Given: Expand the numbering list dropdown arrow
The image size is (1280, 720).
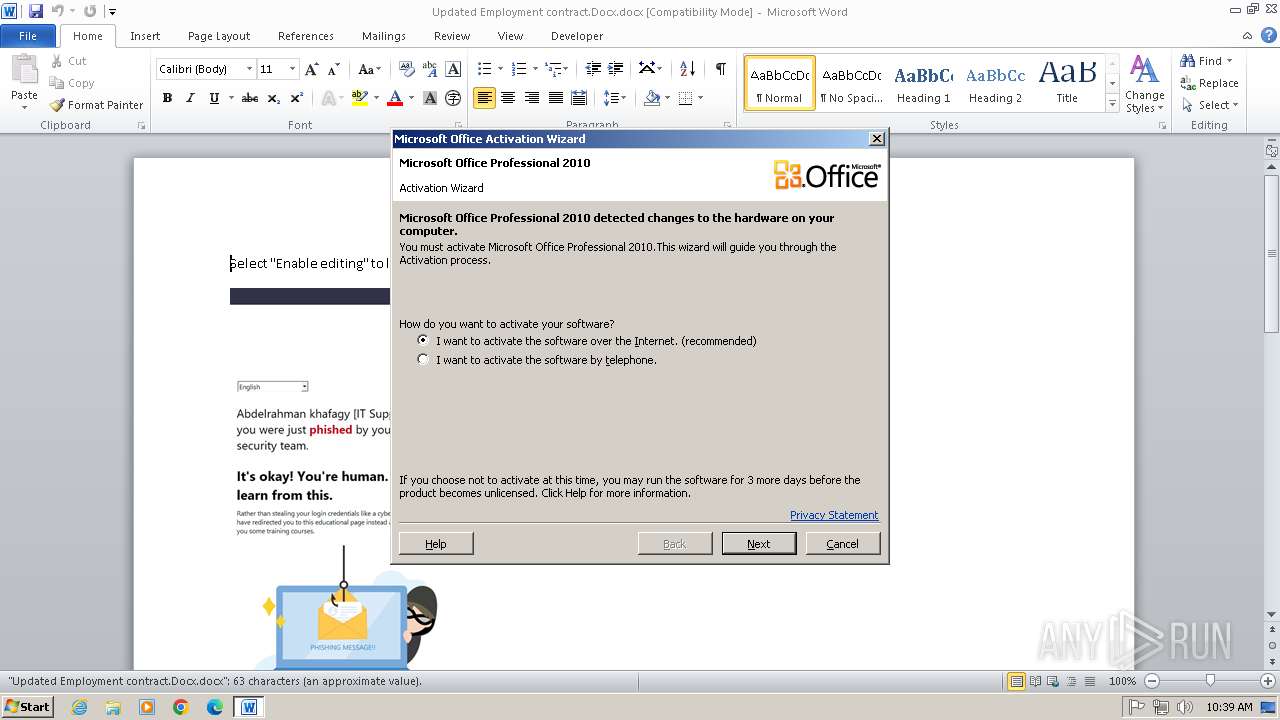Looking at the screenshot, I should click(535, 69).
